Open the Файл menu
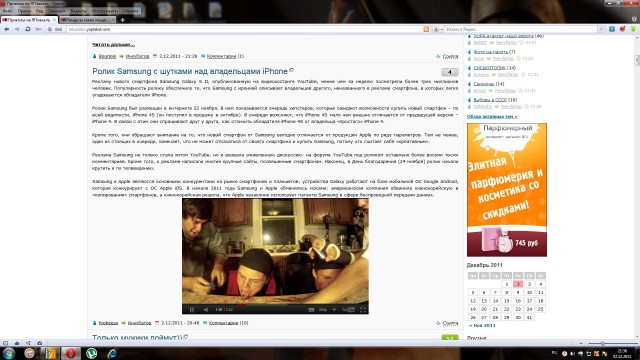The image size is (640, 360). (x=7, y=11)
